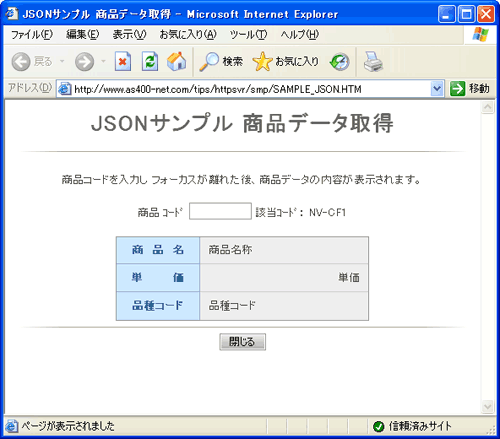Screen dimensions: 500x439
Task: Minimize the Internet Explorer window
Action: [446, 14]
